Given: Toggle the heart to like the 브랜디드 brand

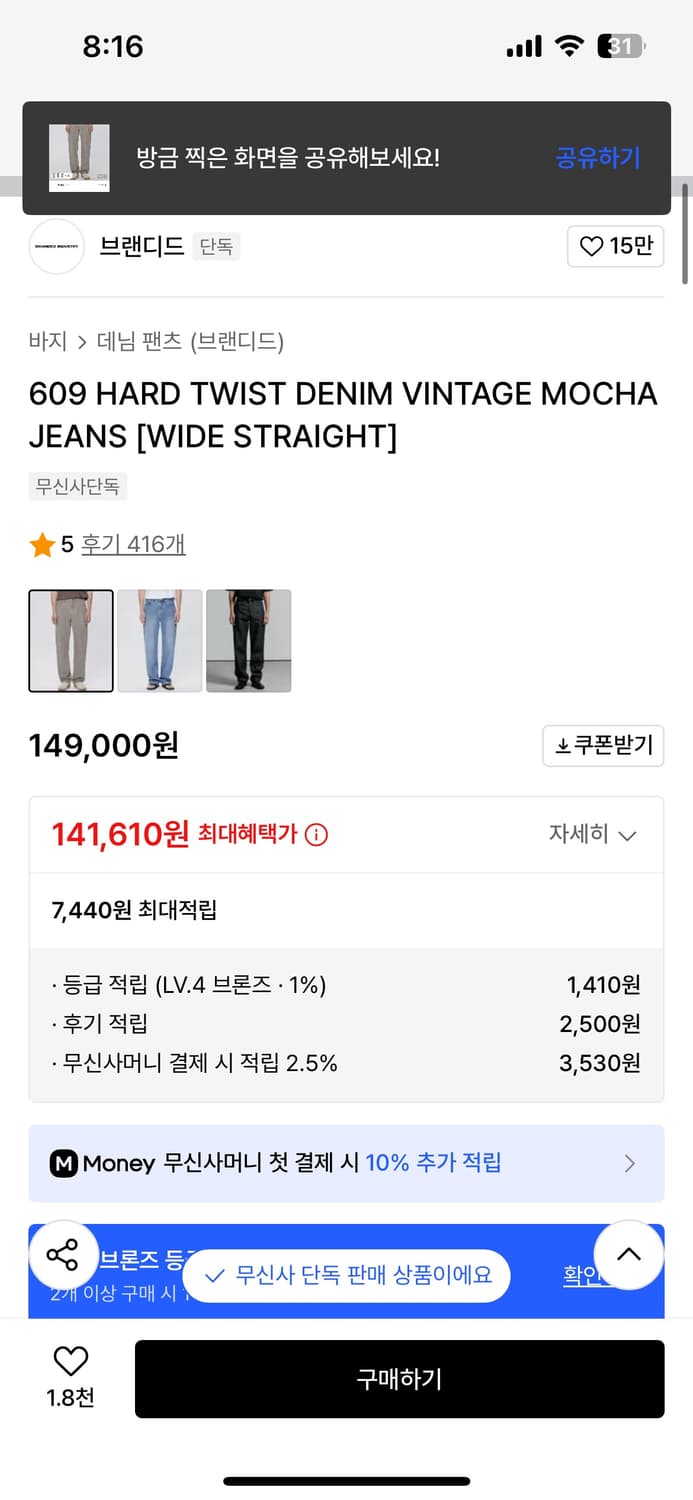Looking at the screenshot, I should [x=592, y=246].
